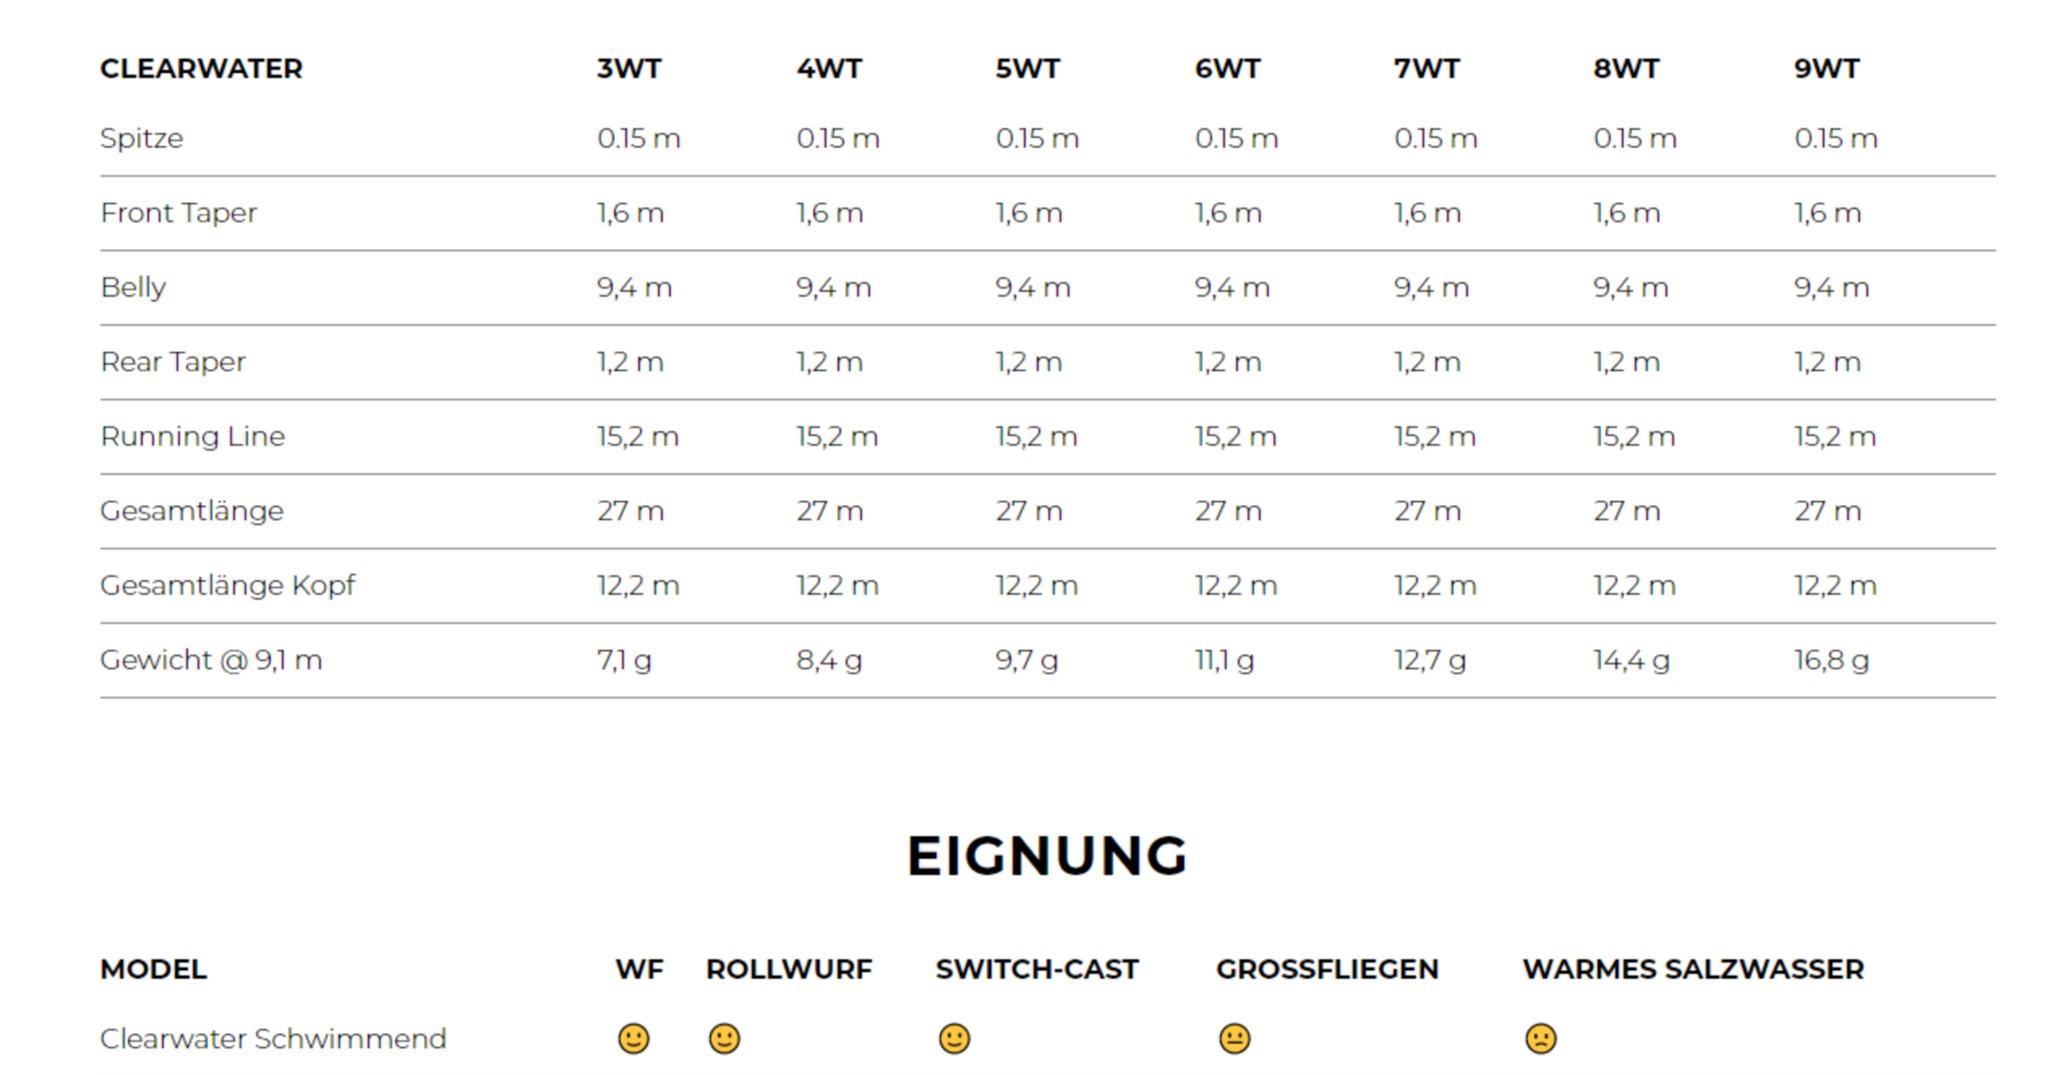Click the neutral face under GROSSFLIEGEN
Viewport: 2048px width, 1075px height.
pos(1234,1039)
